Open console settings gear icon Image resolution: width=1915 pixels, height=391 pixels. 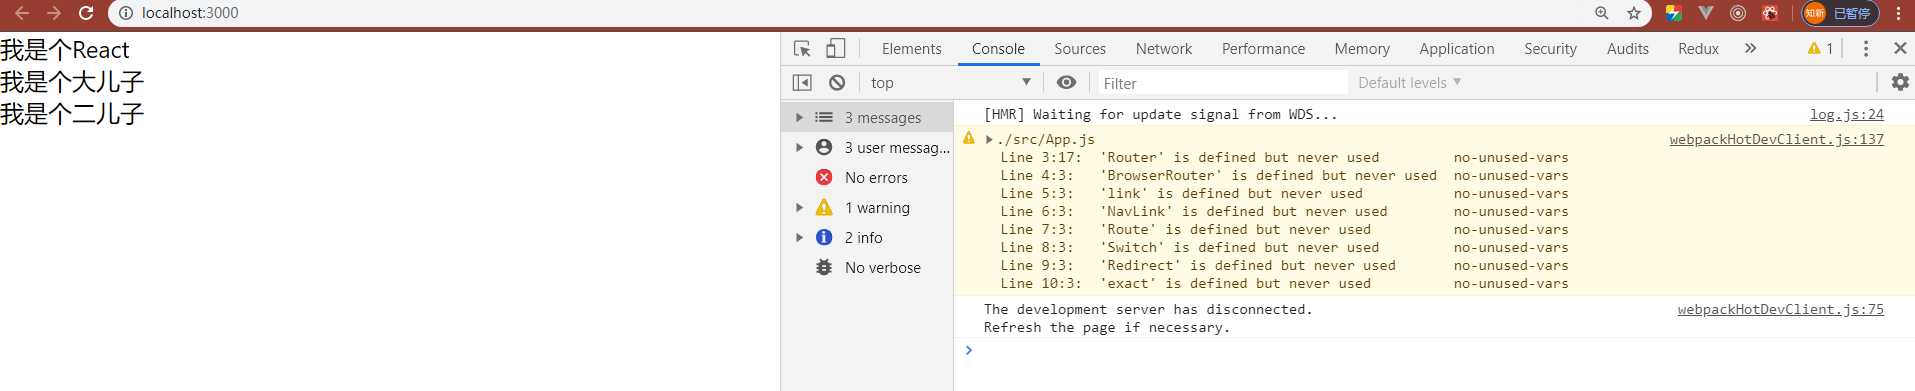tap(1900, 82)
